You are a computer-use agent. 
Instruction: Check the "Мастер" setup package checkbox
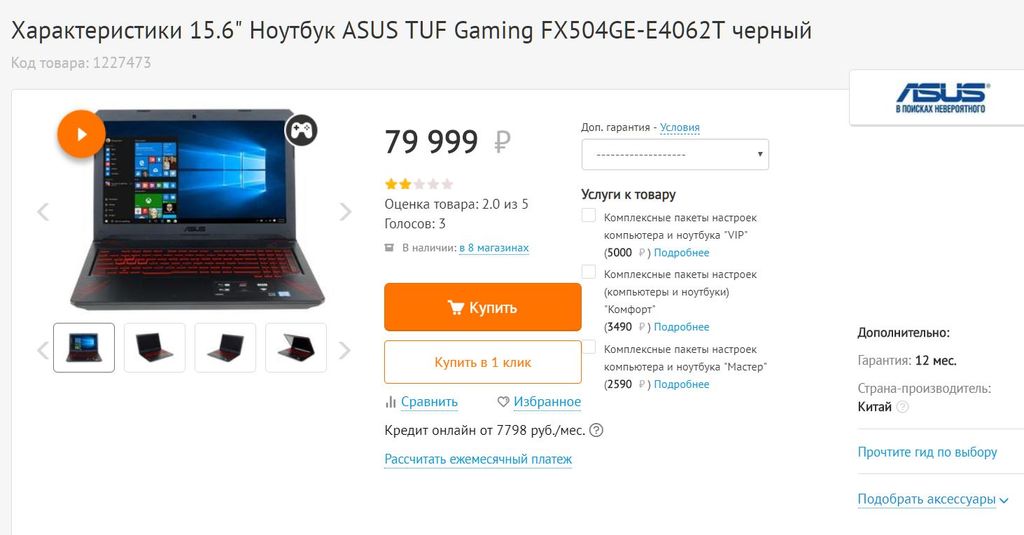tap(588, 346)
